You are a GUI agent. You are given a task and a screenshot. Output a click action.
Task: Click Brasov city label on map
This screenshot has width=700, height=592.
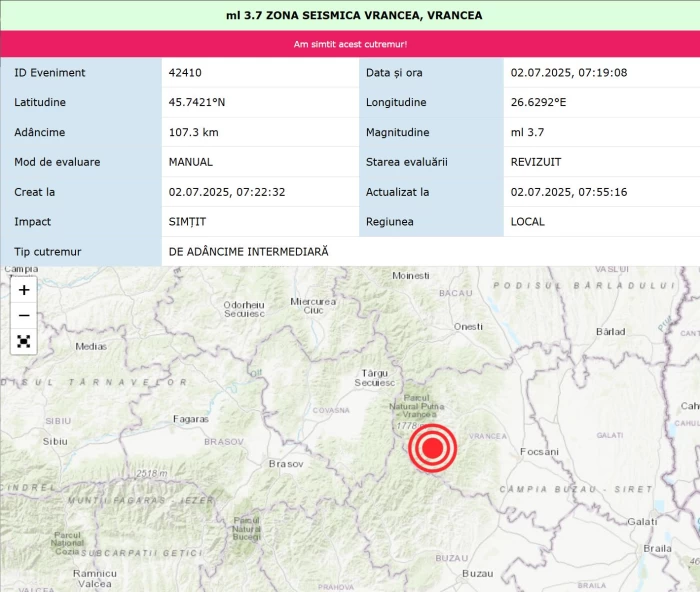[286, 464]
